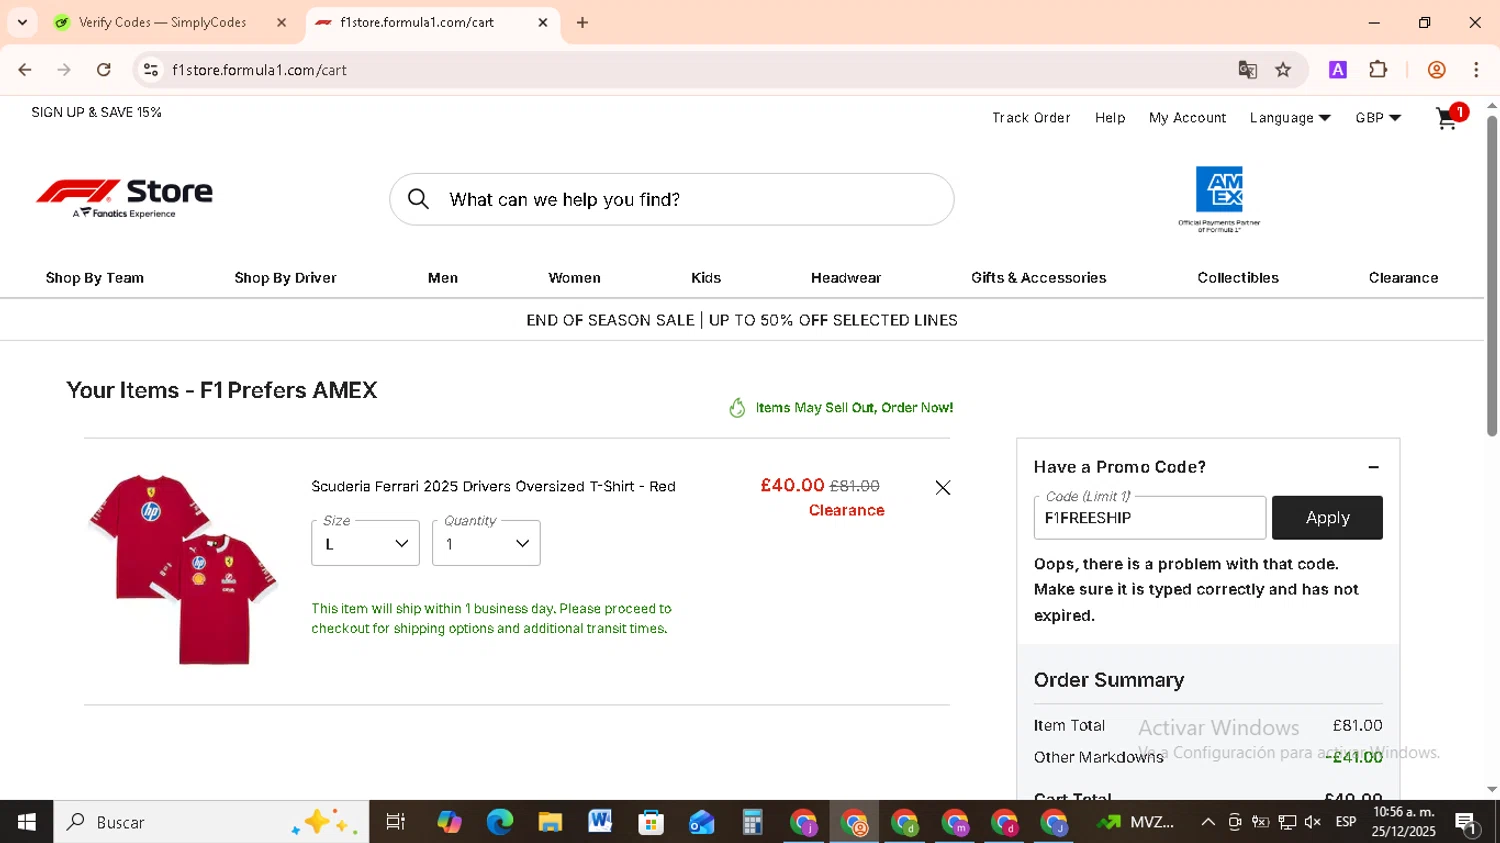Open the Chrome three-dot menu
The width and height of the screenshot is (1500, 843).
pos(1476,70)
